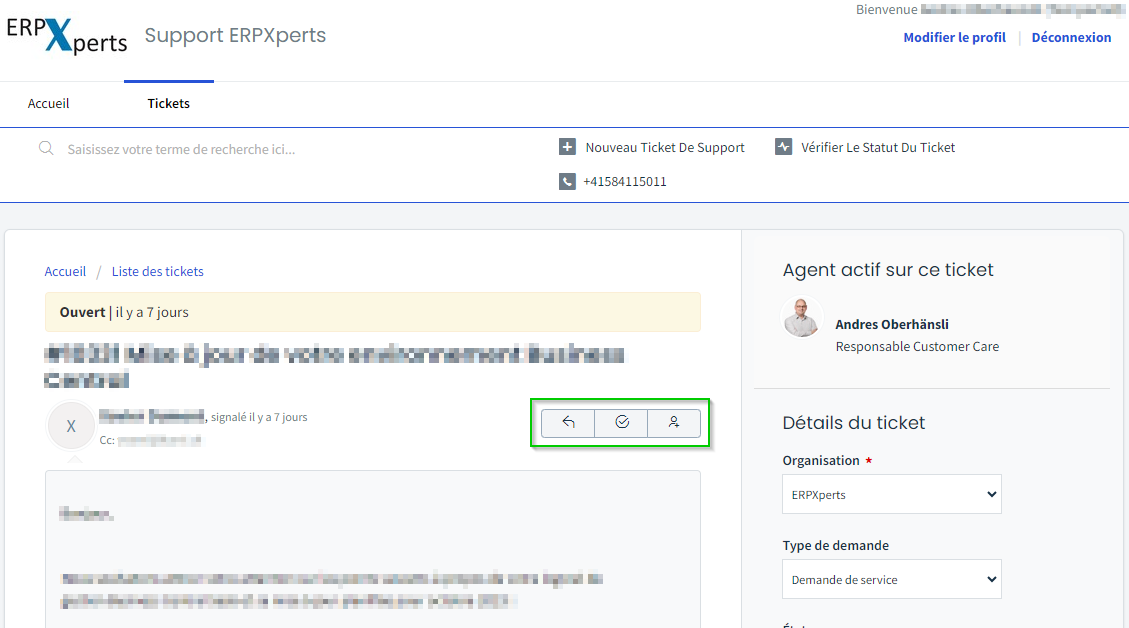This screenshot has width=1129, height=628.
Task: Click phone number +41584115011
Action: tap(624, 181)
